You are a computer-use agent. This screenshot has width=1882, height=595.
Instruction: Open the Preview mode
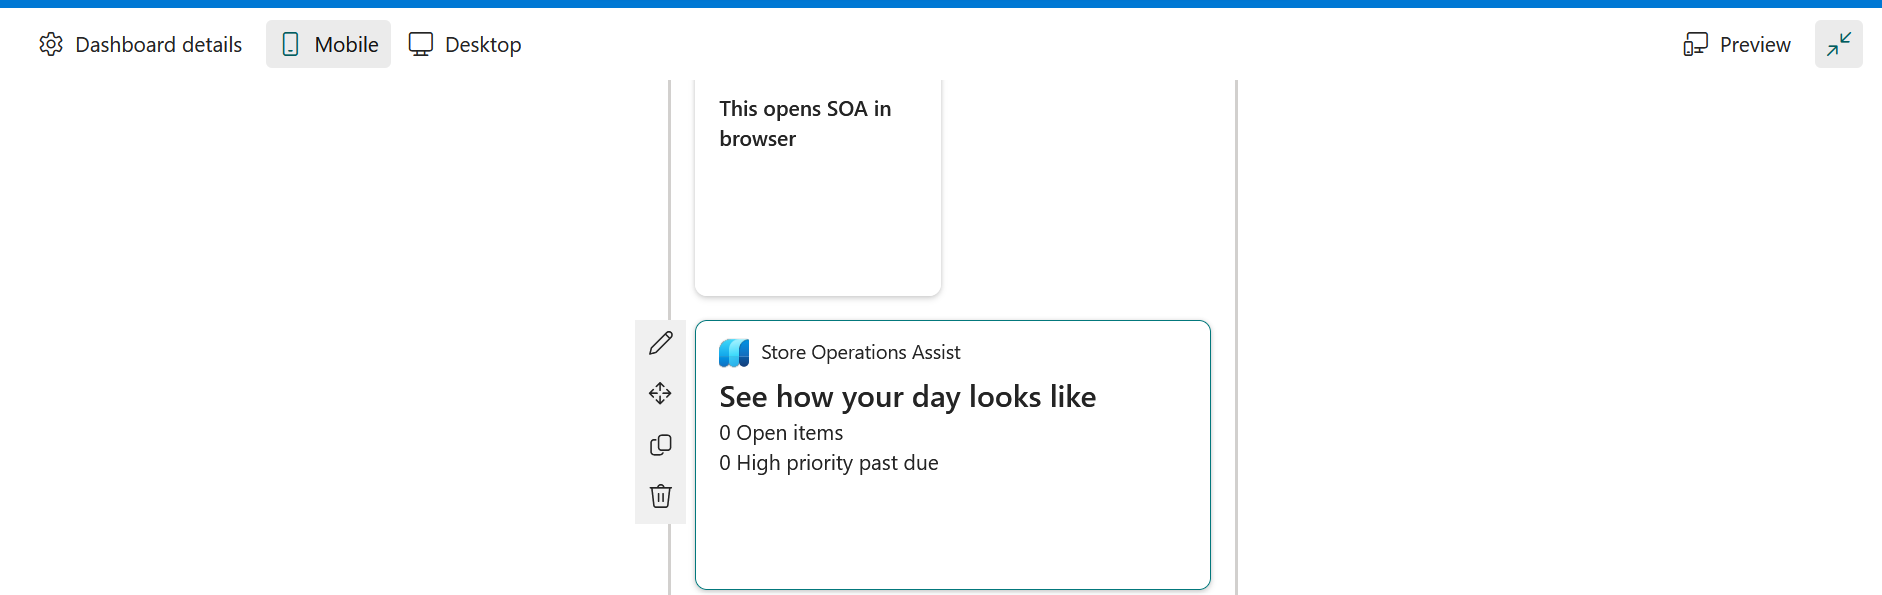pos(1737,44)
